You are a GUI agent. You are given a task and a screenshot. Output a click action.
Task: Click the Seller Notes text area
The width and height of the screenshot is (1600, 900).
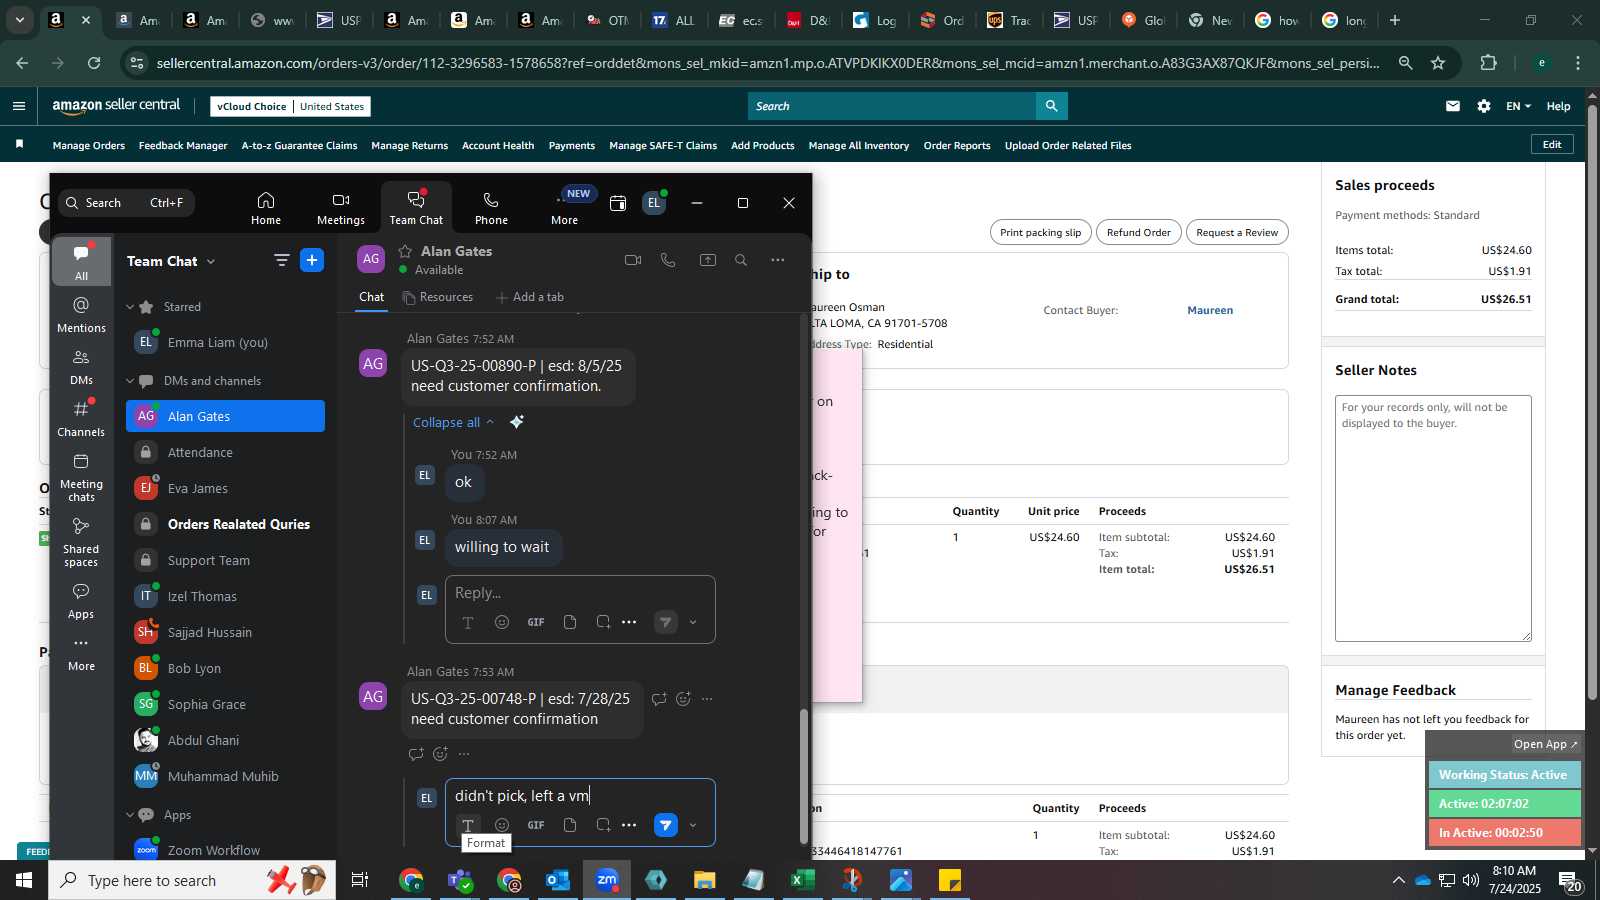(1433, 518)
